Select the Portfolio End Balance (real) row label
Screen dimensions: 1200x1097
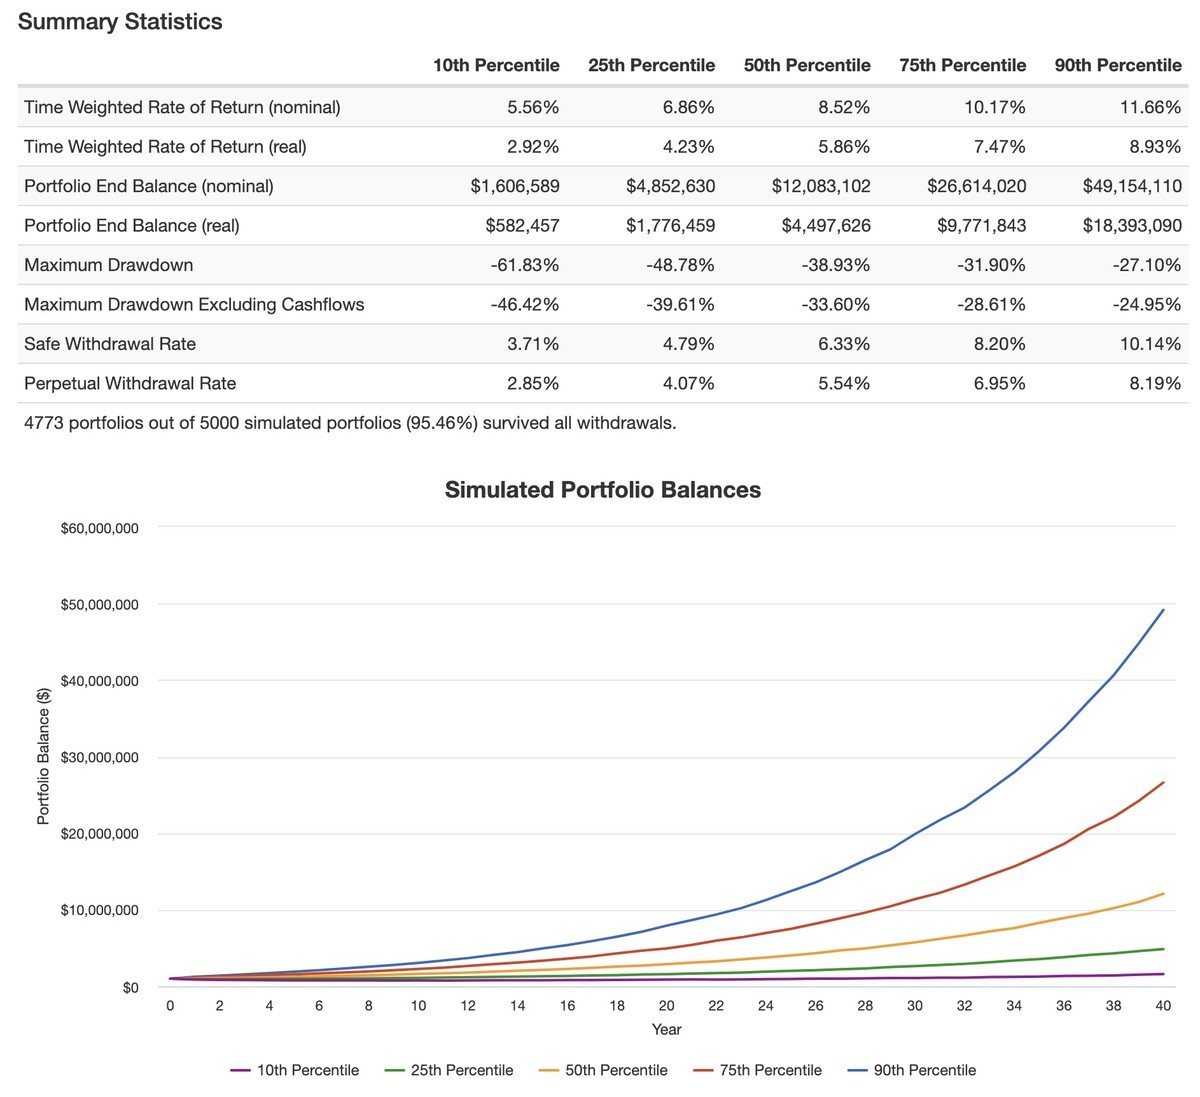[132, 226]
